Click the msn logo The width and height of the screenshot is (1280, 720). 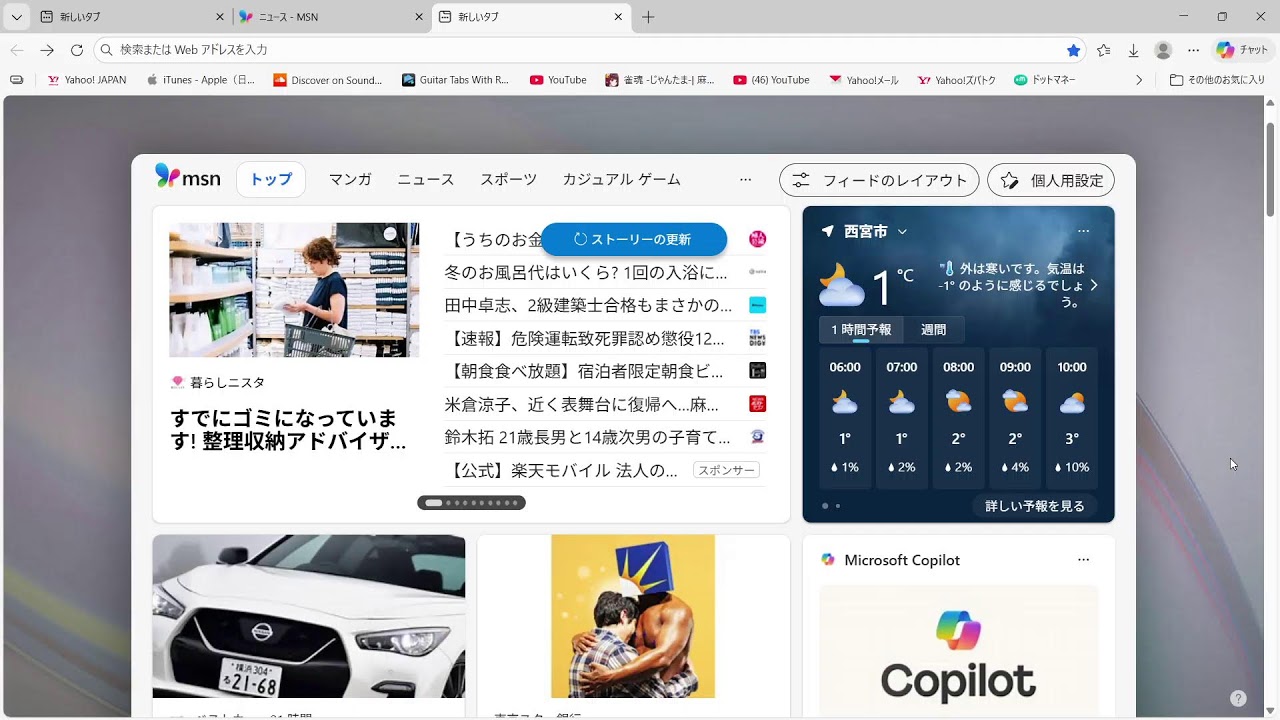tap(188, 178)
